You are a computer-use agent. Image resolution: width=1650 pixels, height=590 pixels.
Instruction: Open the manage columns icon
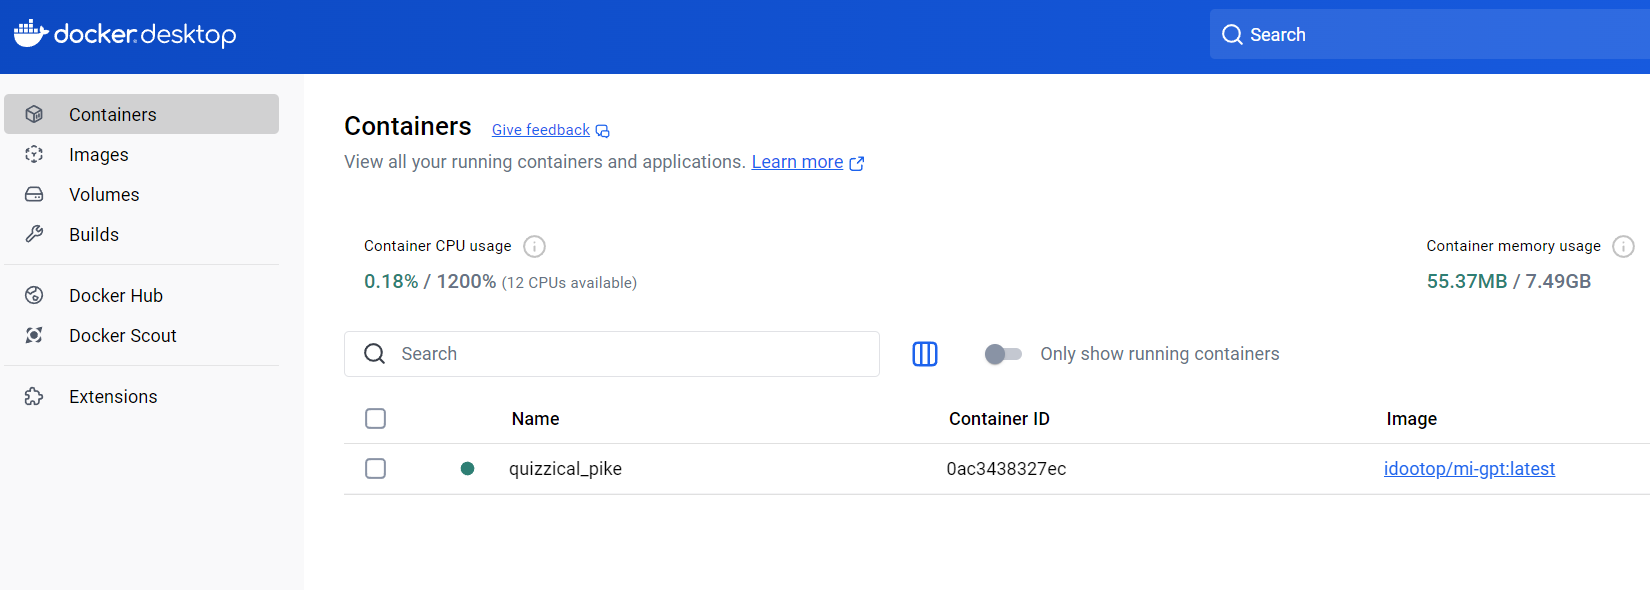(925, 354)
